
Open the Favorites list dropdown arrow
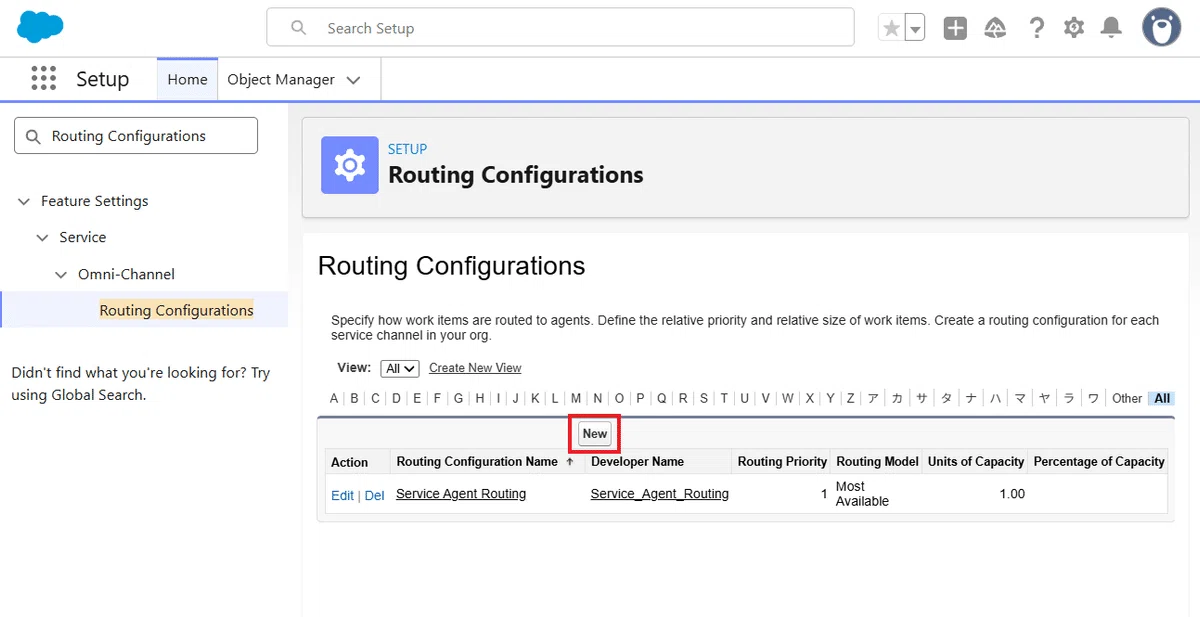915,28
